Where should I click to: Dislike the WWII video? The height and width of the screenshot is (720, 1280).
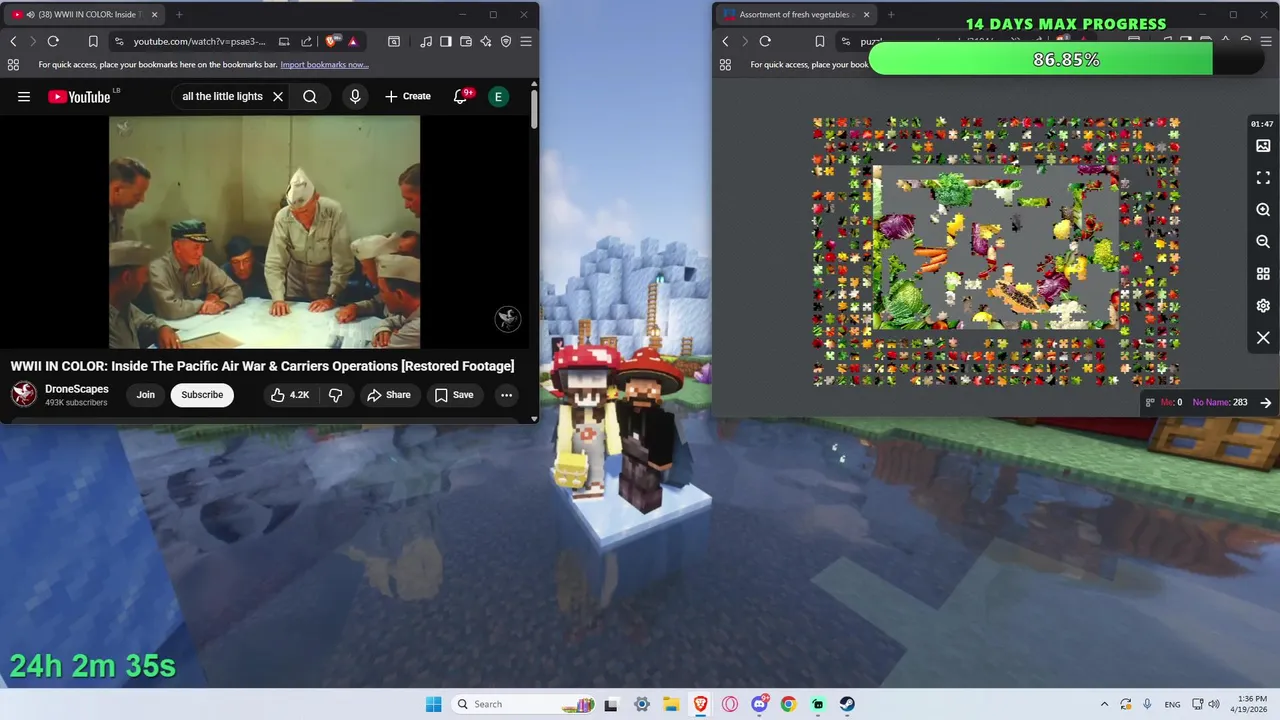pos(335,395)
